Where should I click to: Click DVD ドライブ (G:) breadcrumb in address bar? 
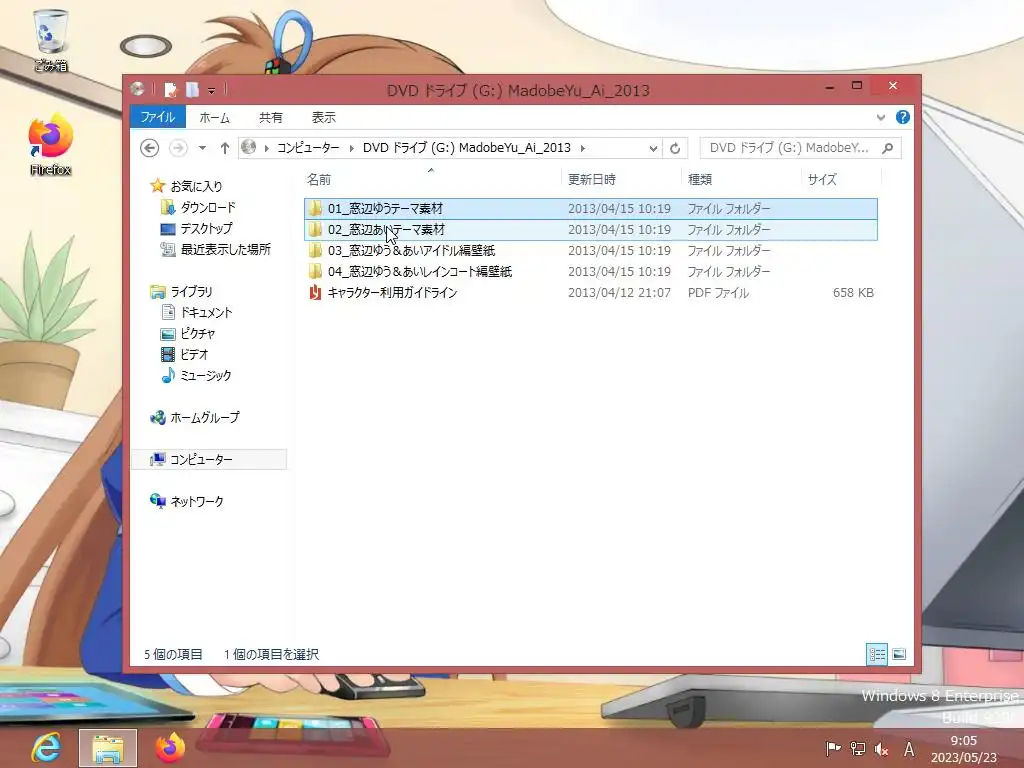click(x=466, y=148)
